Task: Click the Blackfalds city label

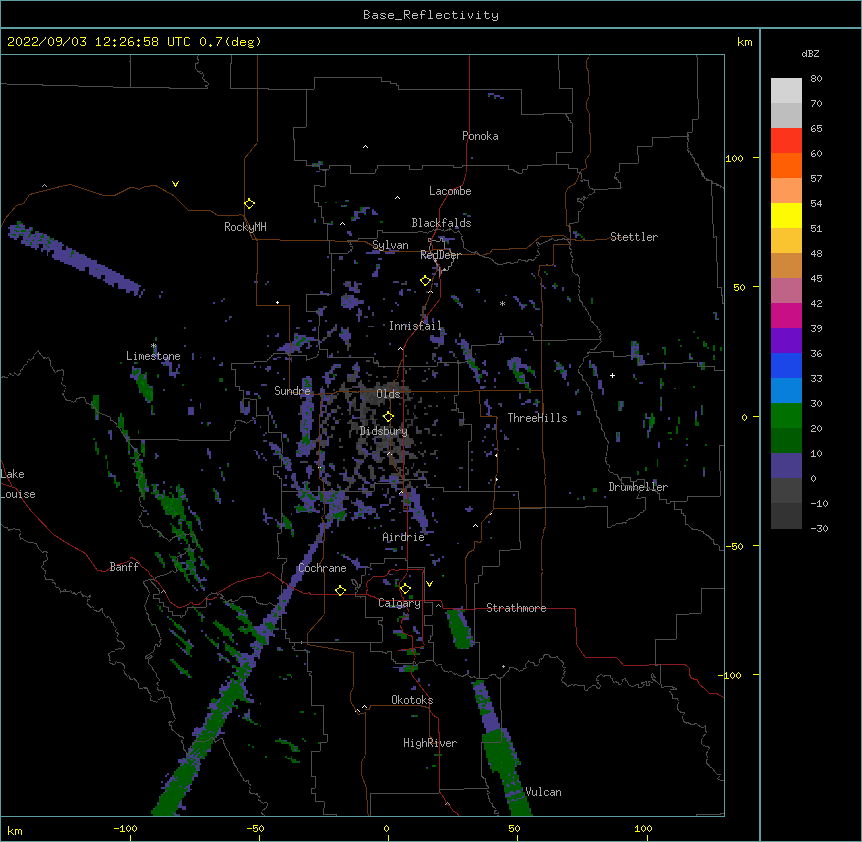Action: click(441, 223)
